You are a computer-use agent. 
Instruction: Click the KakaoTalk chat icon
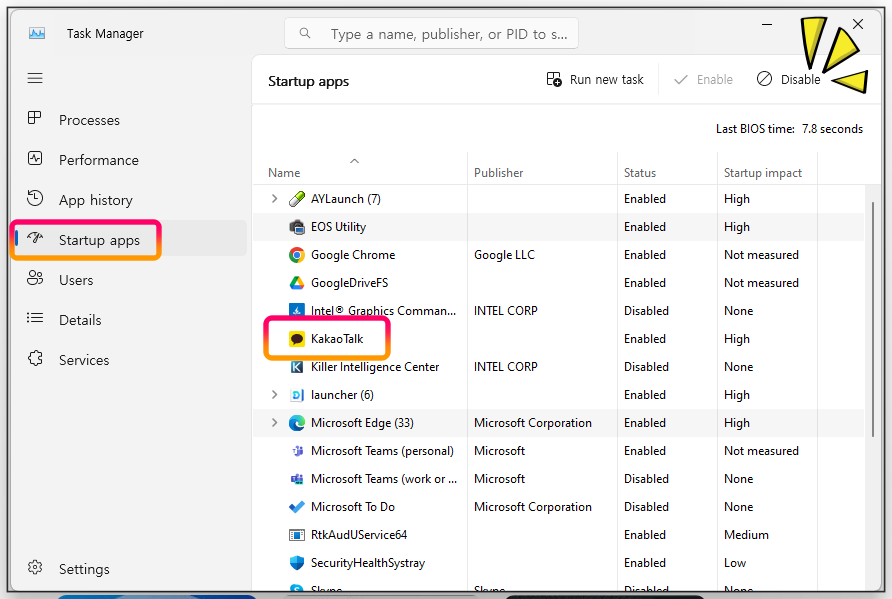pyautogui.click(x=297, y=339)
